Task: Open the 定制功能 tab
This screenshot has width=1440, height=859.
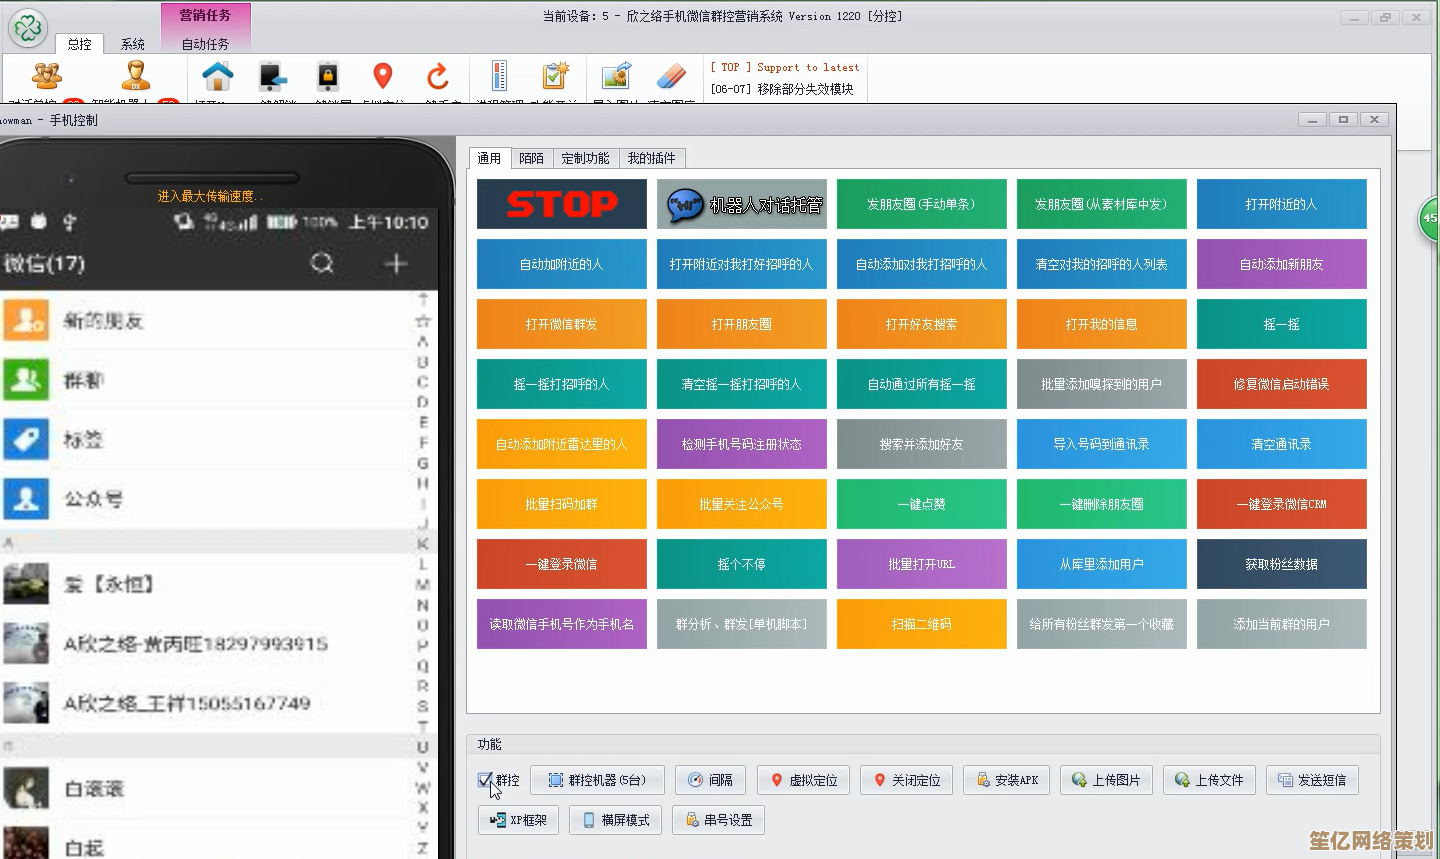Action: click(585, 158)
